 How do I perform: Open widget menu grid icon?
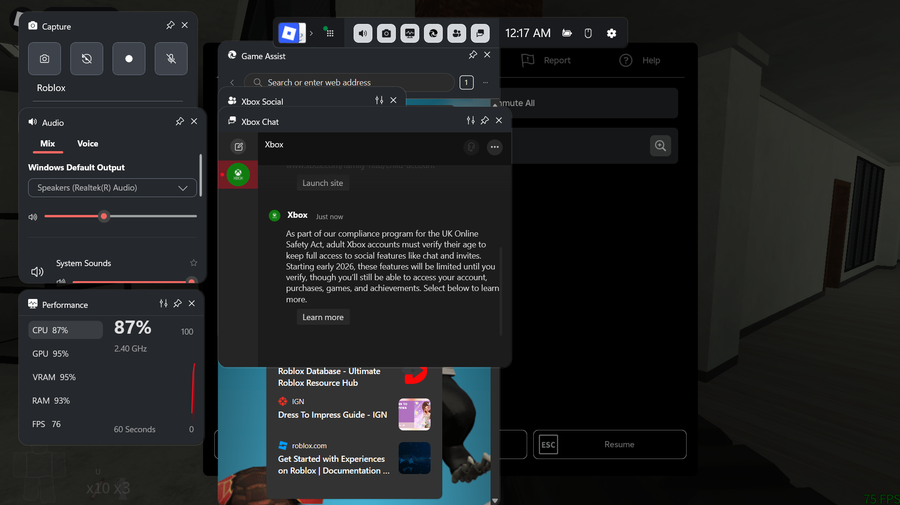coord(330,33)
